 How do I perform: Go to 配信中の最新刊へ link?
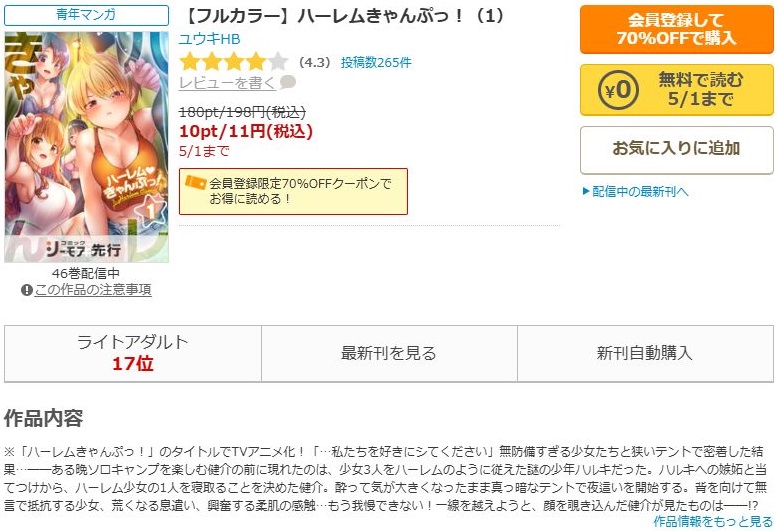tap(640, 191)
